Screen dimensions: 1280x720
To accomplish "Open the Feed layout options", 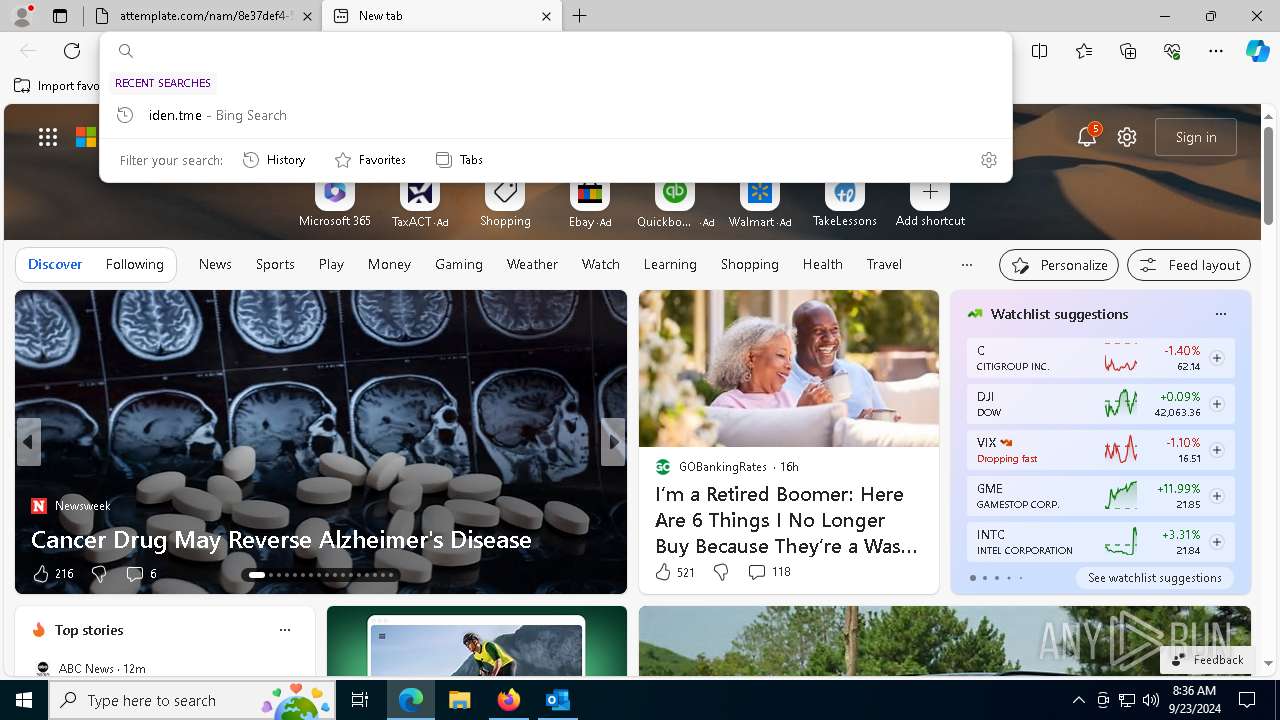I will (1189, 265).
